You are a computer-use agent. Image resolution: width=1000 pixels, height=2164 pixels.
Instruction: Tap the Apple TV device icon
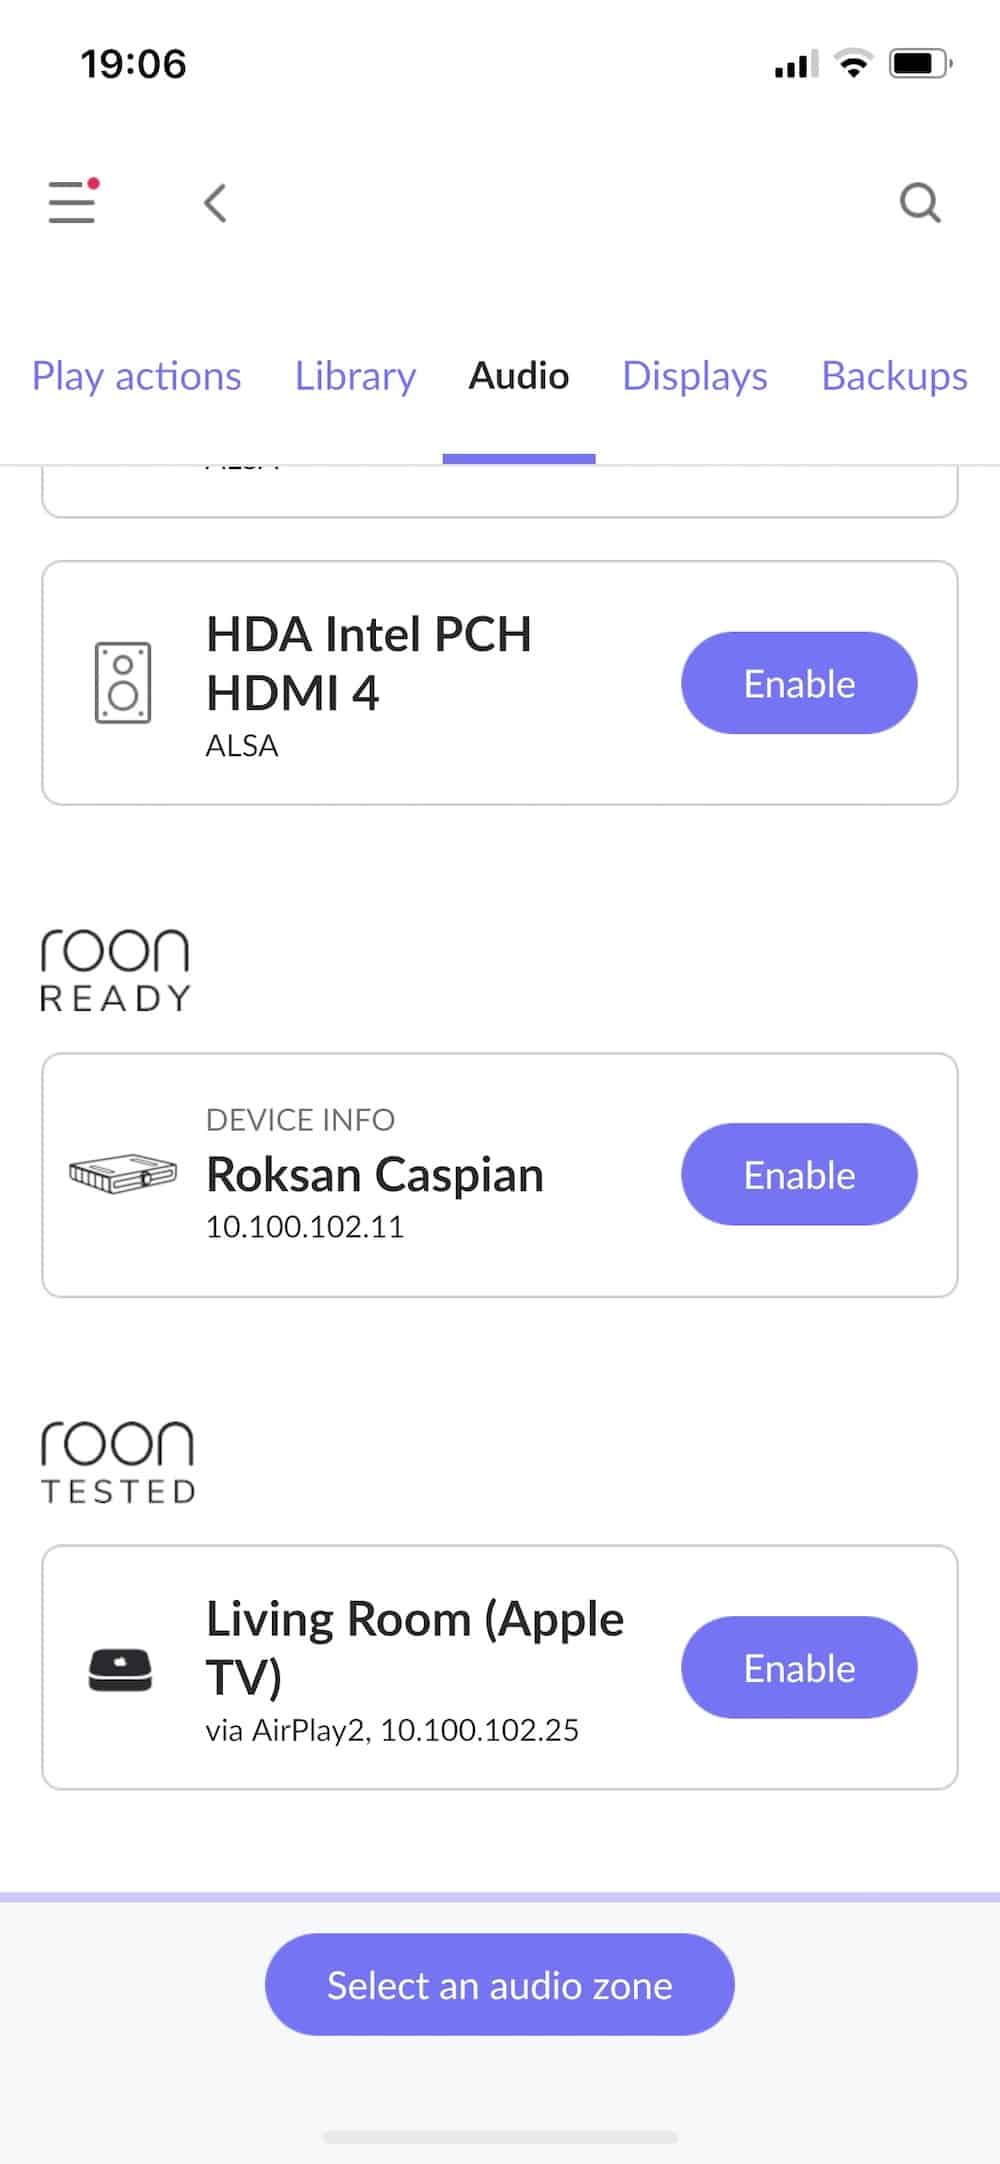(x=120, y=1669)
